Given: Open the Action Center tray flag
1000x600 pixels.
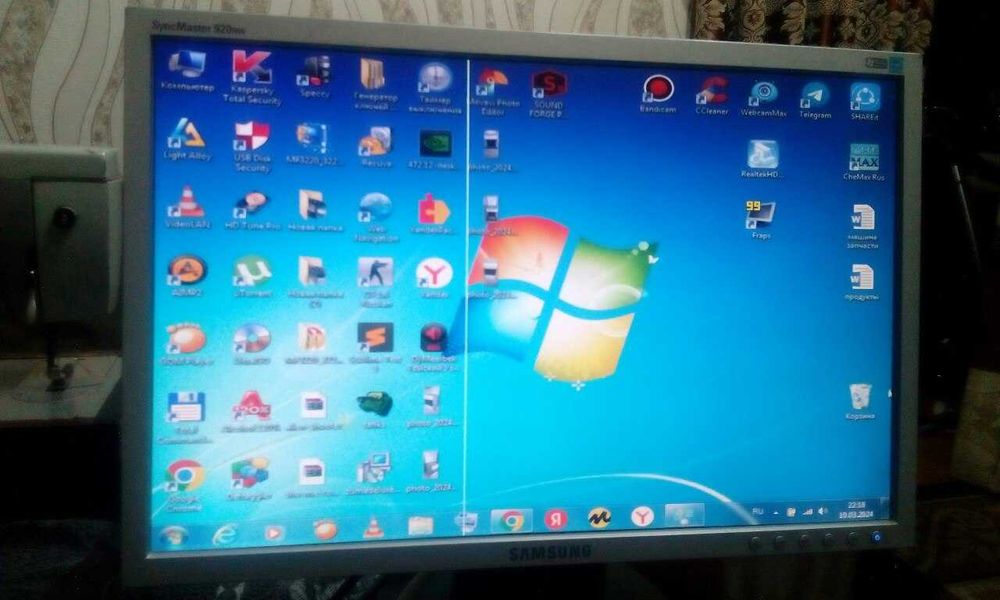Looking at the screenshot, I should [x=791, y=512].
